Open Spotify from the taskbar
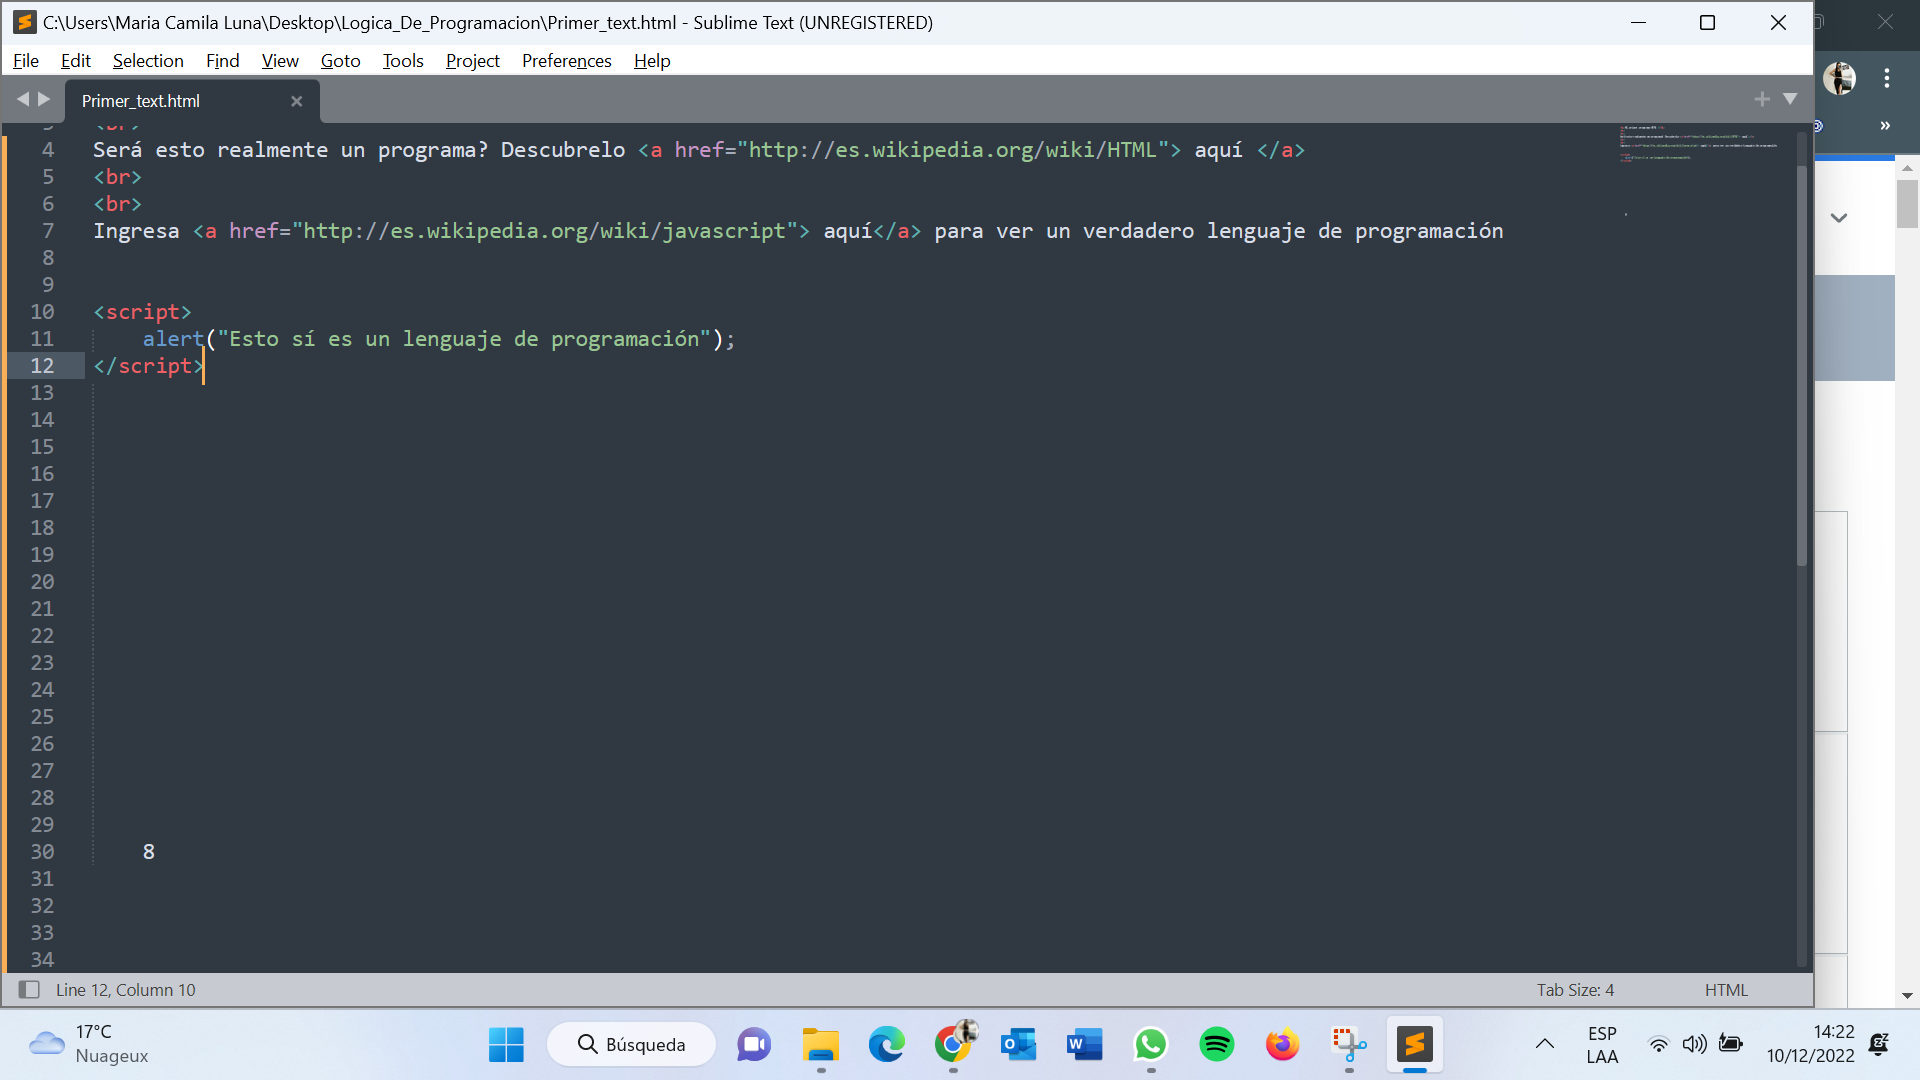 tap(1217, 1045)
